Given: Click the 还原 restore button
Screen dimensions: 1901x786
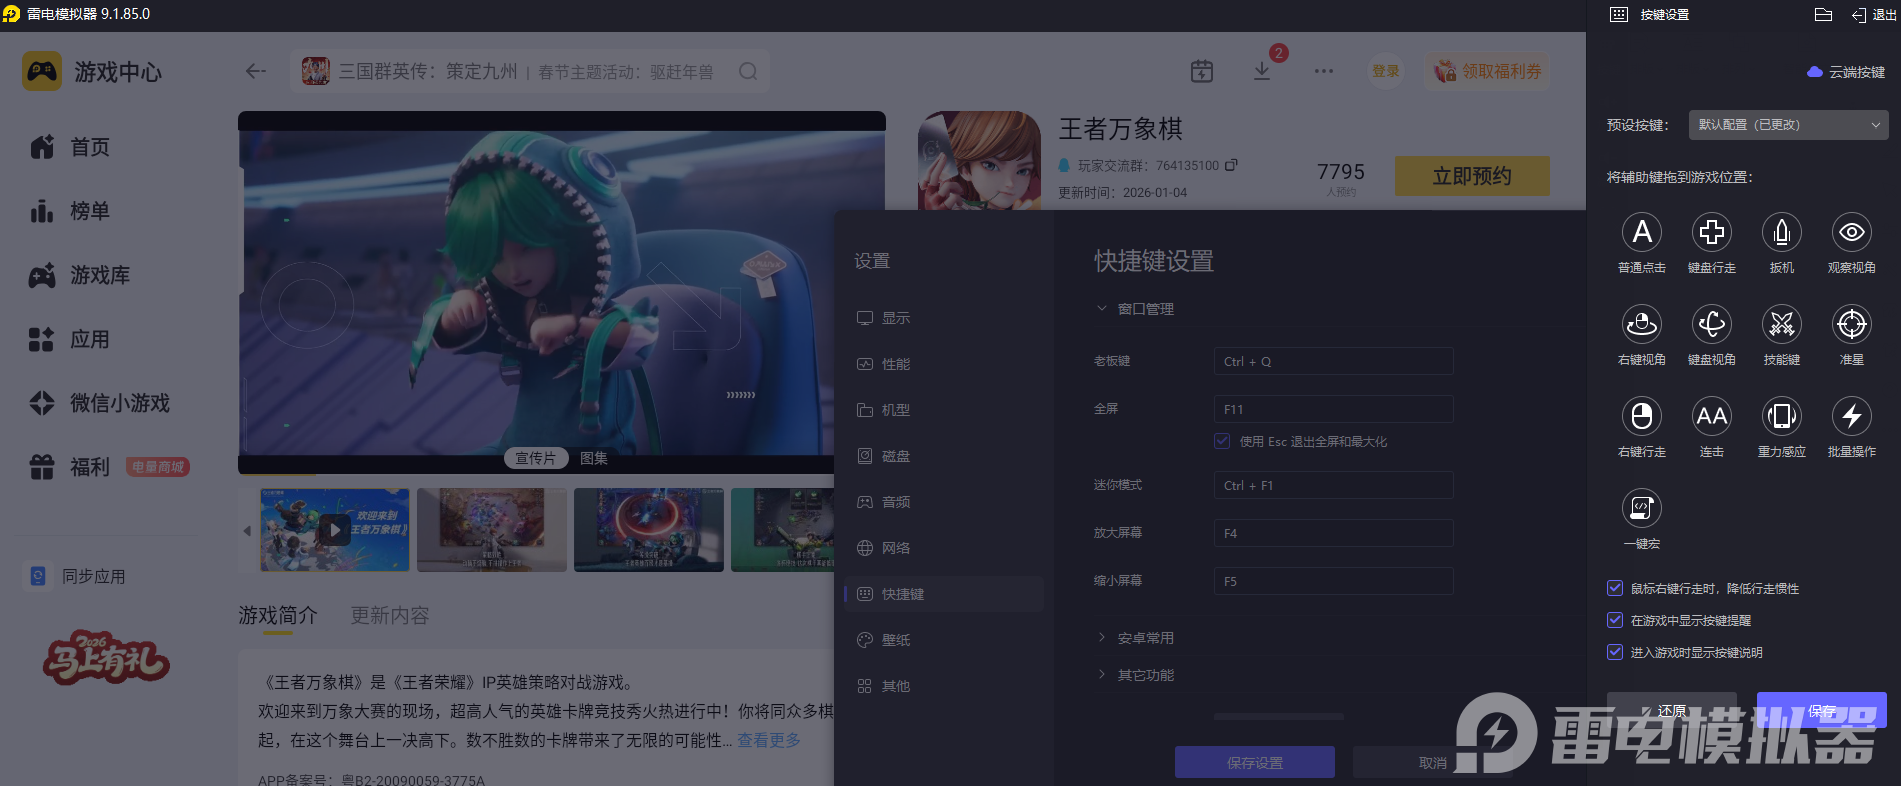Looking at the screenshot, I should click(1672, 710).
